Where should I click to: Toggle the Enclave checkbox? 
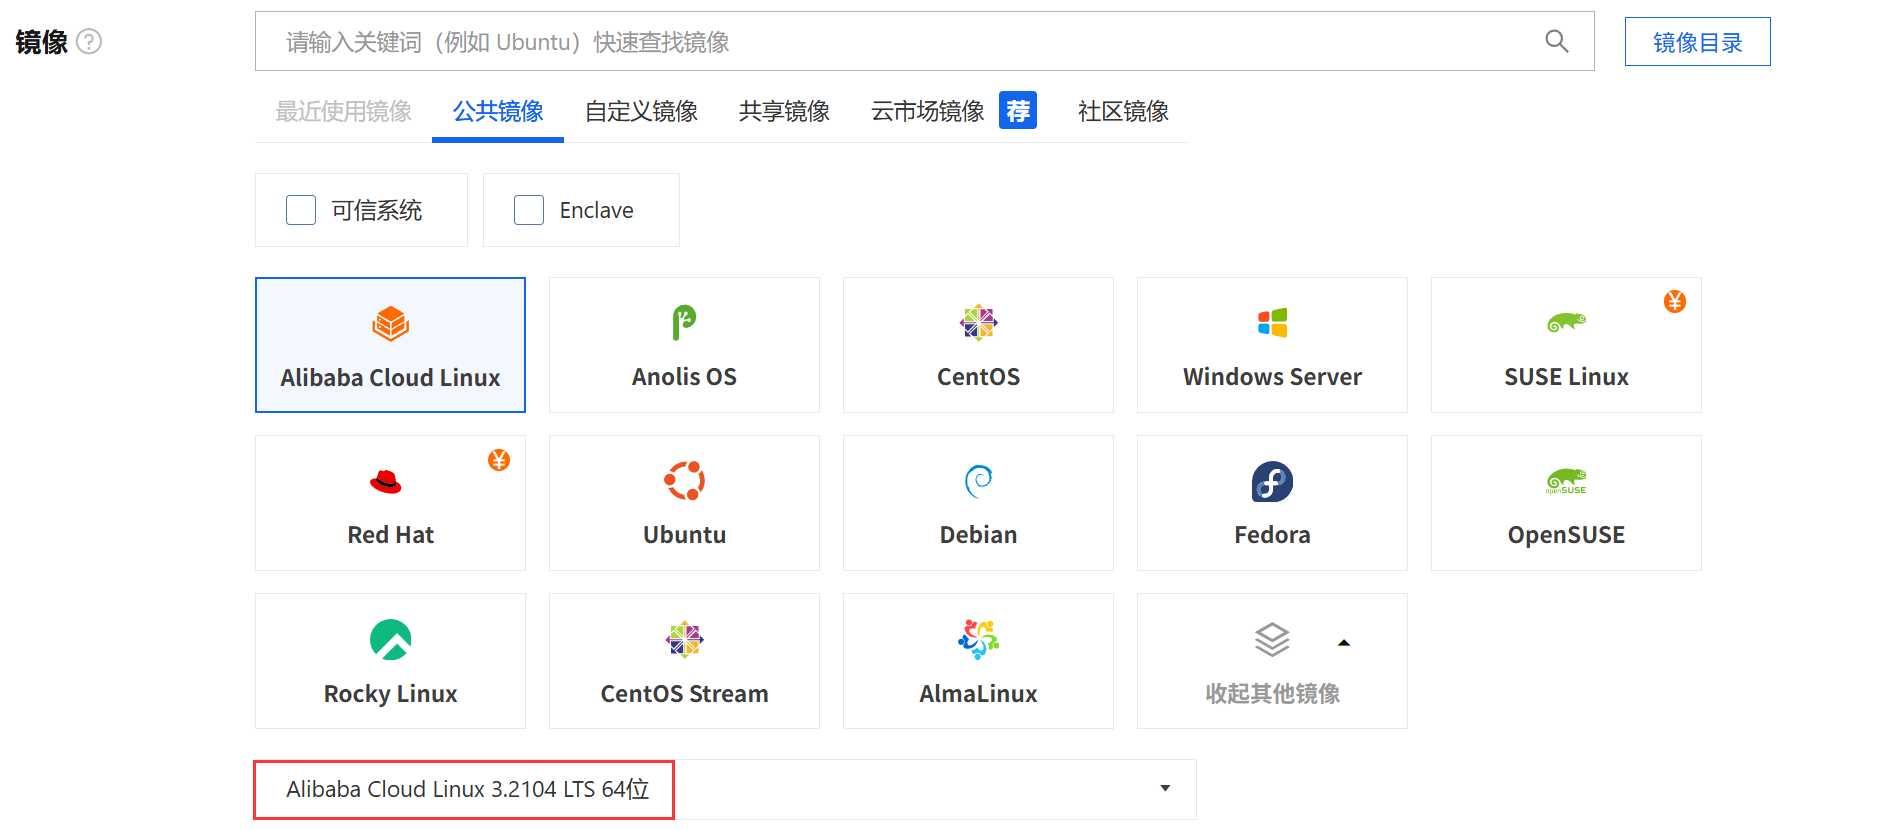coord(529,210)
